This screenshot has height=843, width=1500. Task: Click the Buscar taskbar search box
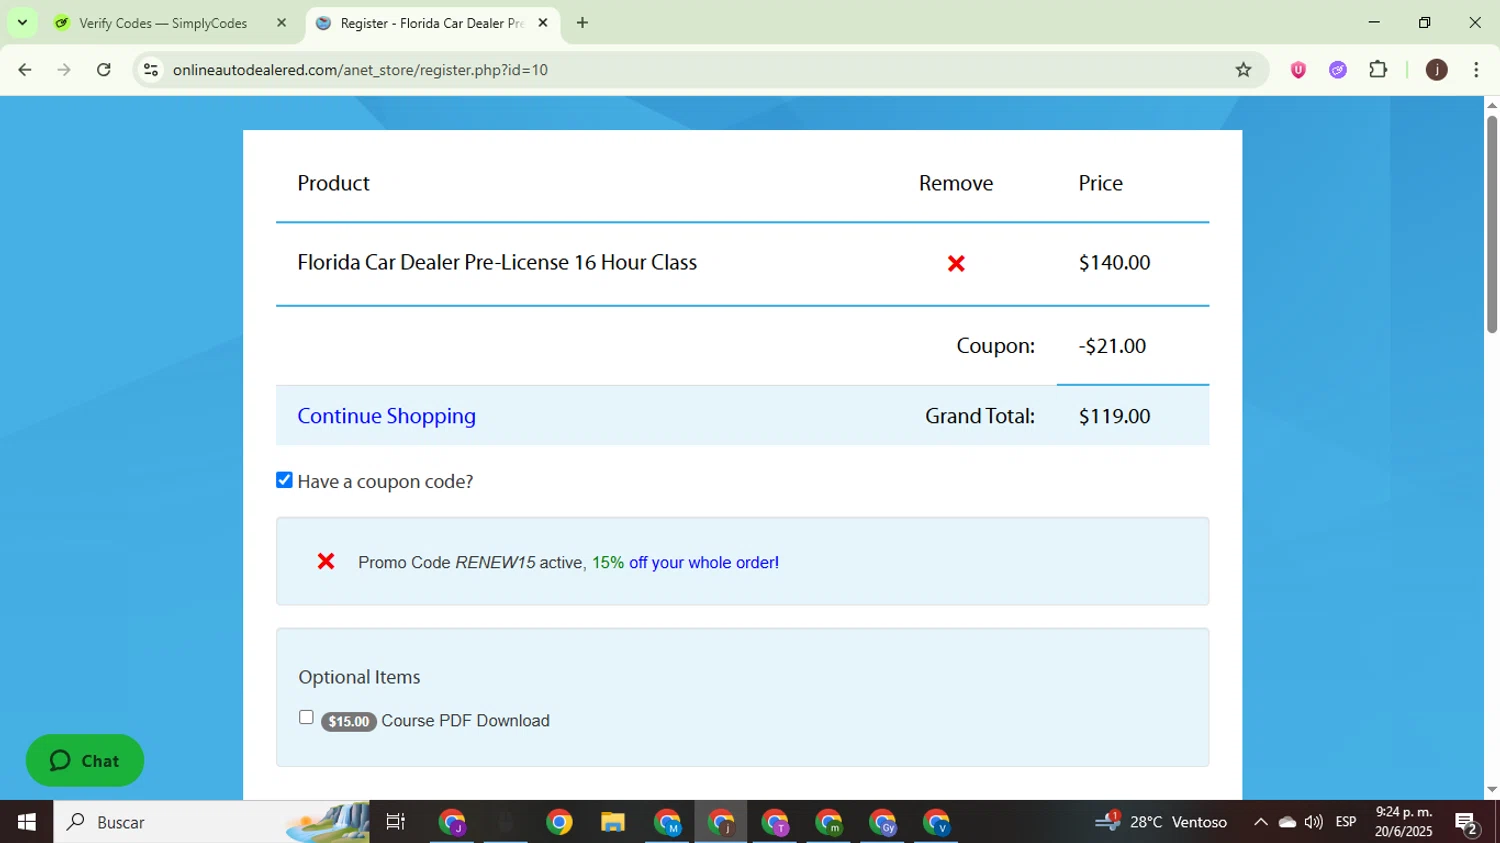tap(211, 822)
